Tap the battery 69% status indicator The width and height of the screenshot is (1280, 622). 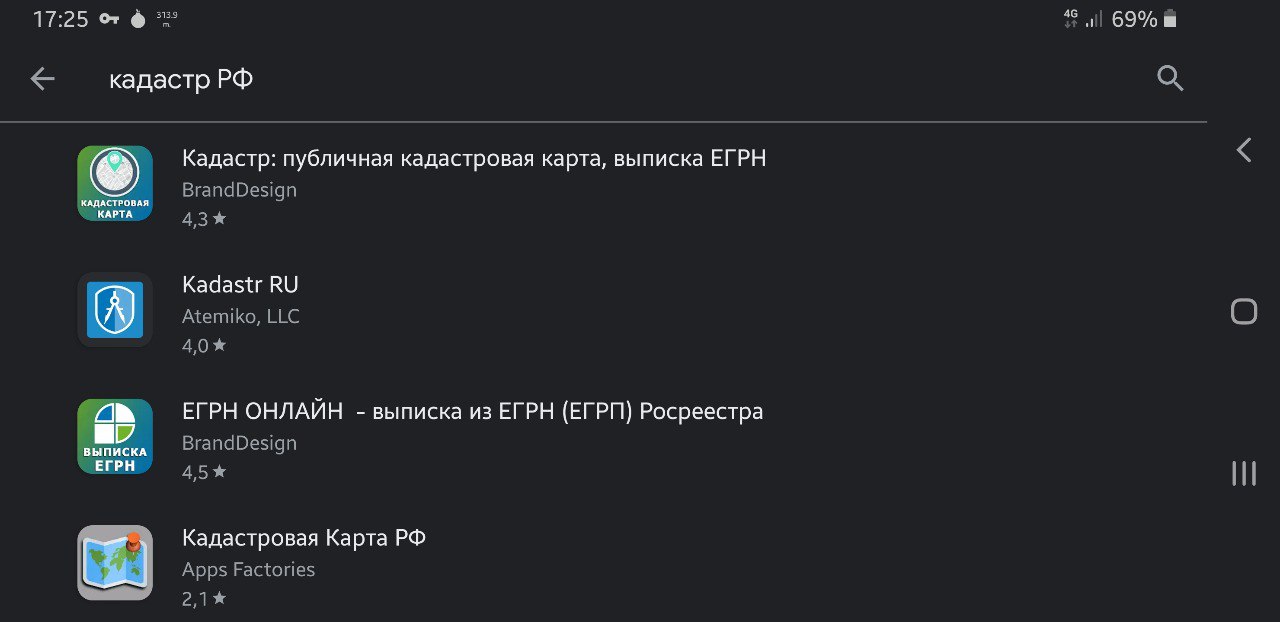[1144, 19]
